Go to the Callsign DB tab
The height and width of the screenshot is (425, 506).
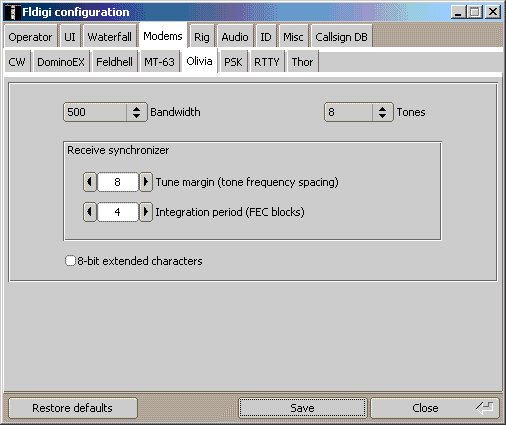click(x=341, y=37)
